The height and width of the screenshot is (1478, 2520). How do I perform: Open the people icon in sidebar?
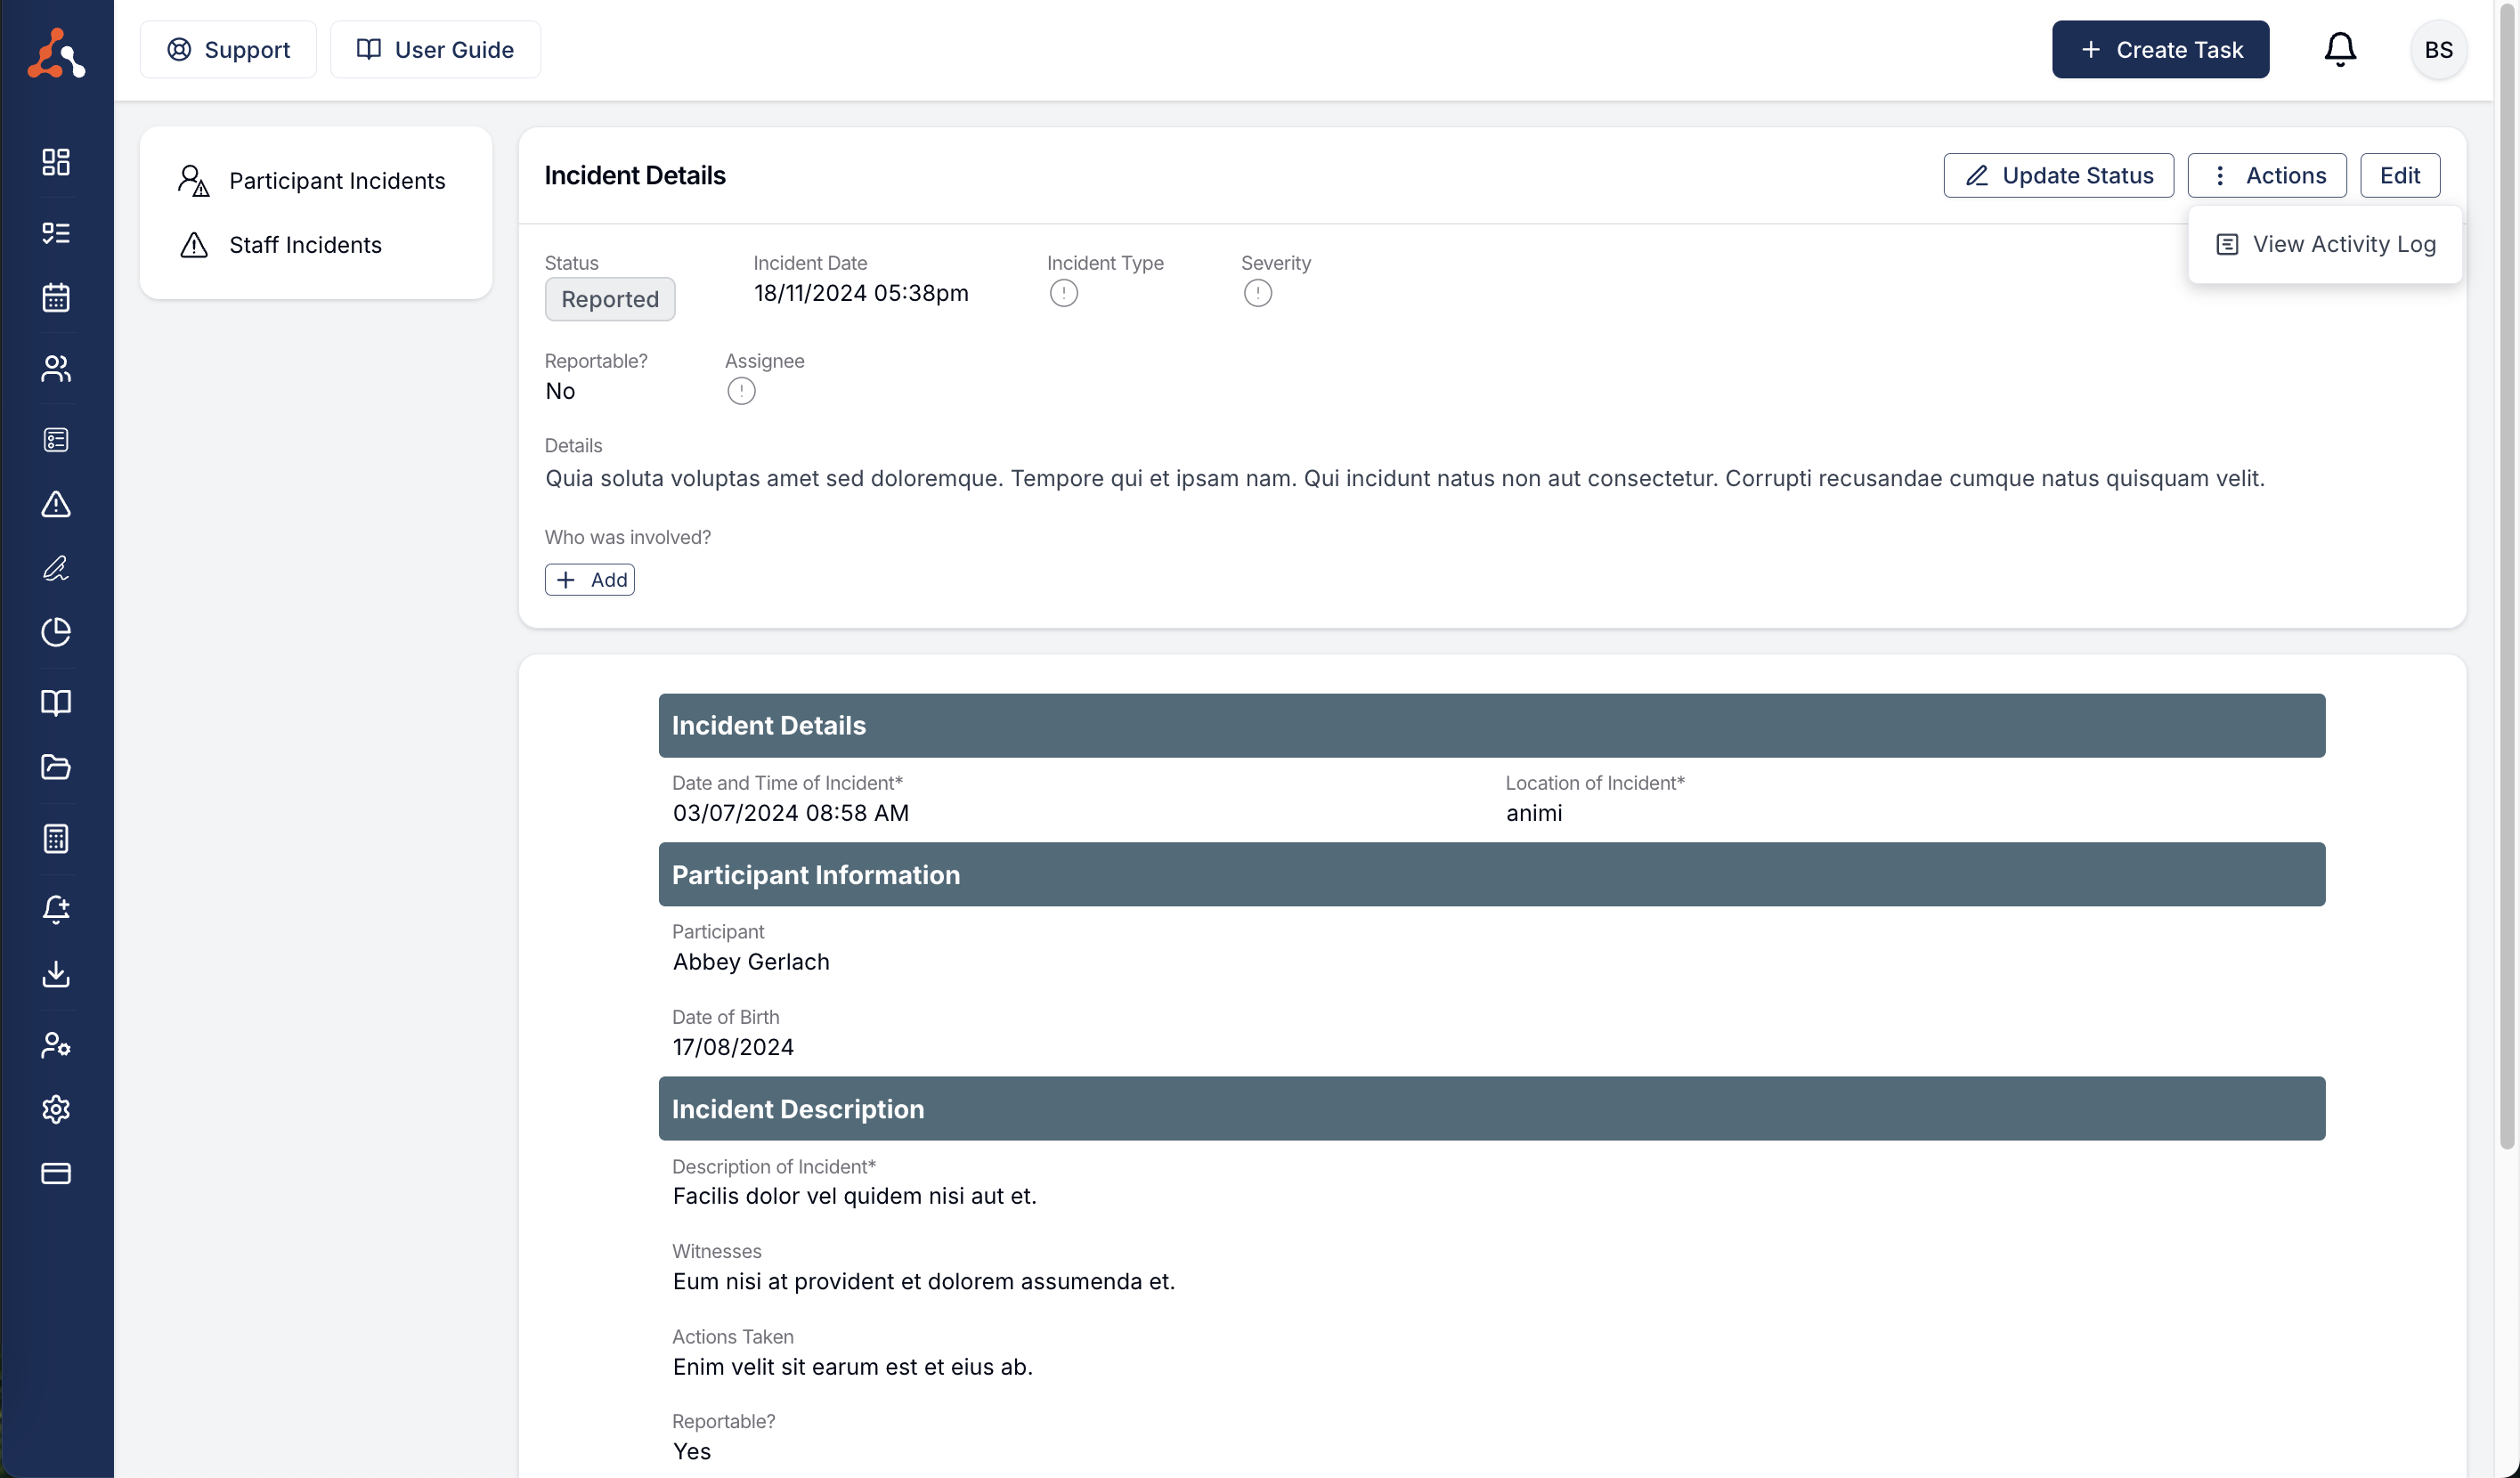pos(56,369)
